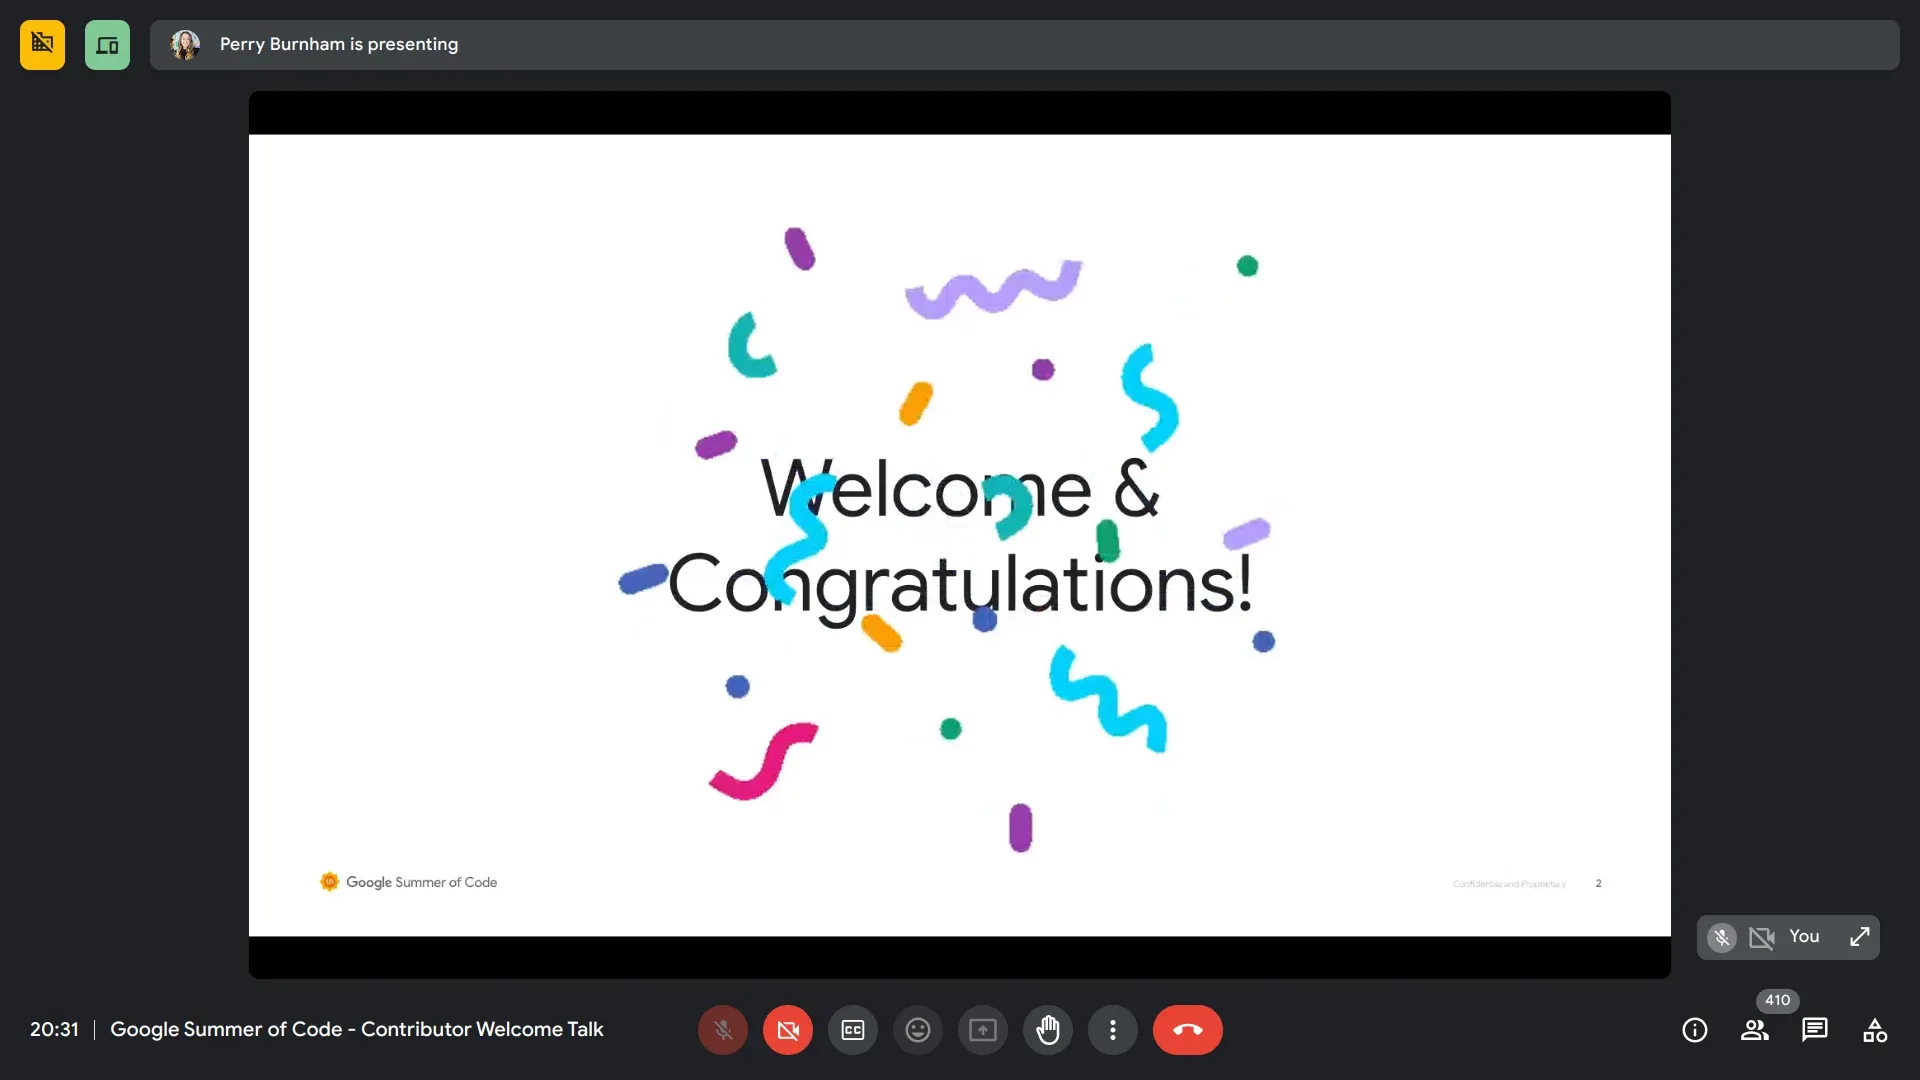Click the present screen button
The width and height of the screenshot is (1920, 1080).
click(983, 1030)
